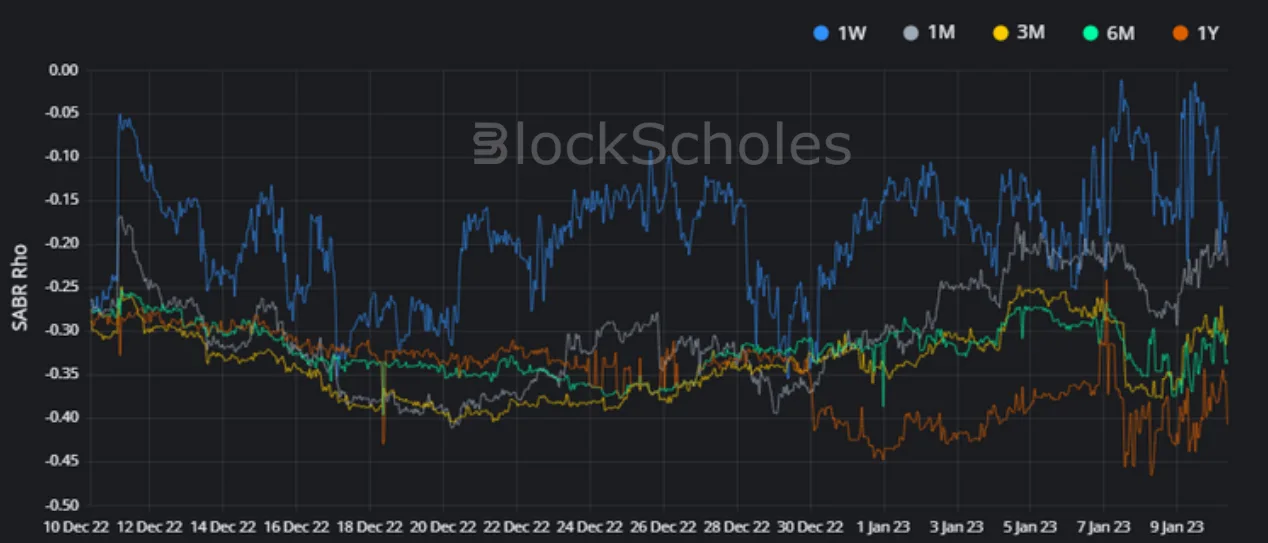Click the gray 1M legend dot
This screenshot has height=543, width=1268.
pos(911,34)
